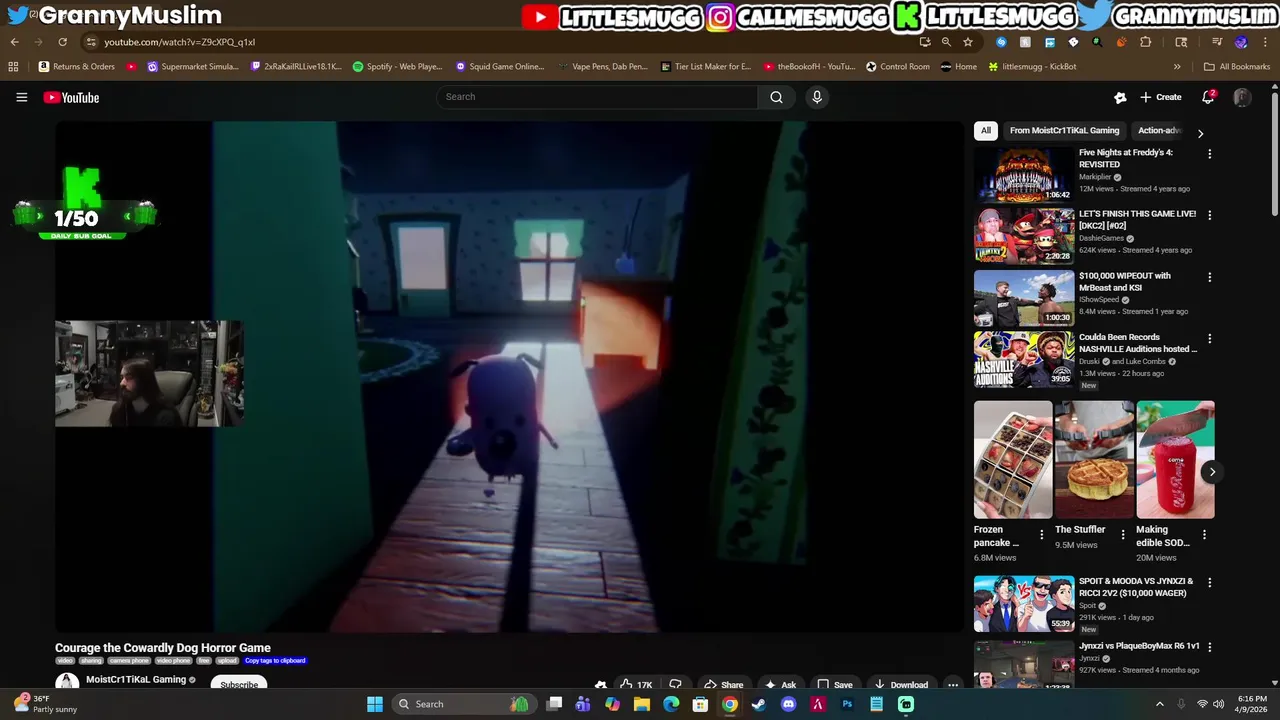Screen dimensions: 1280x720
Task: Open more video actions three-dot menu
Action: [953, 685]
